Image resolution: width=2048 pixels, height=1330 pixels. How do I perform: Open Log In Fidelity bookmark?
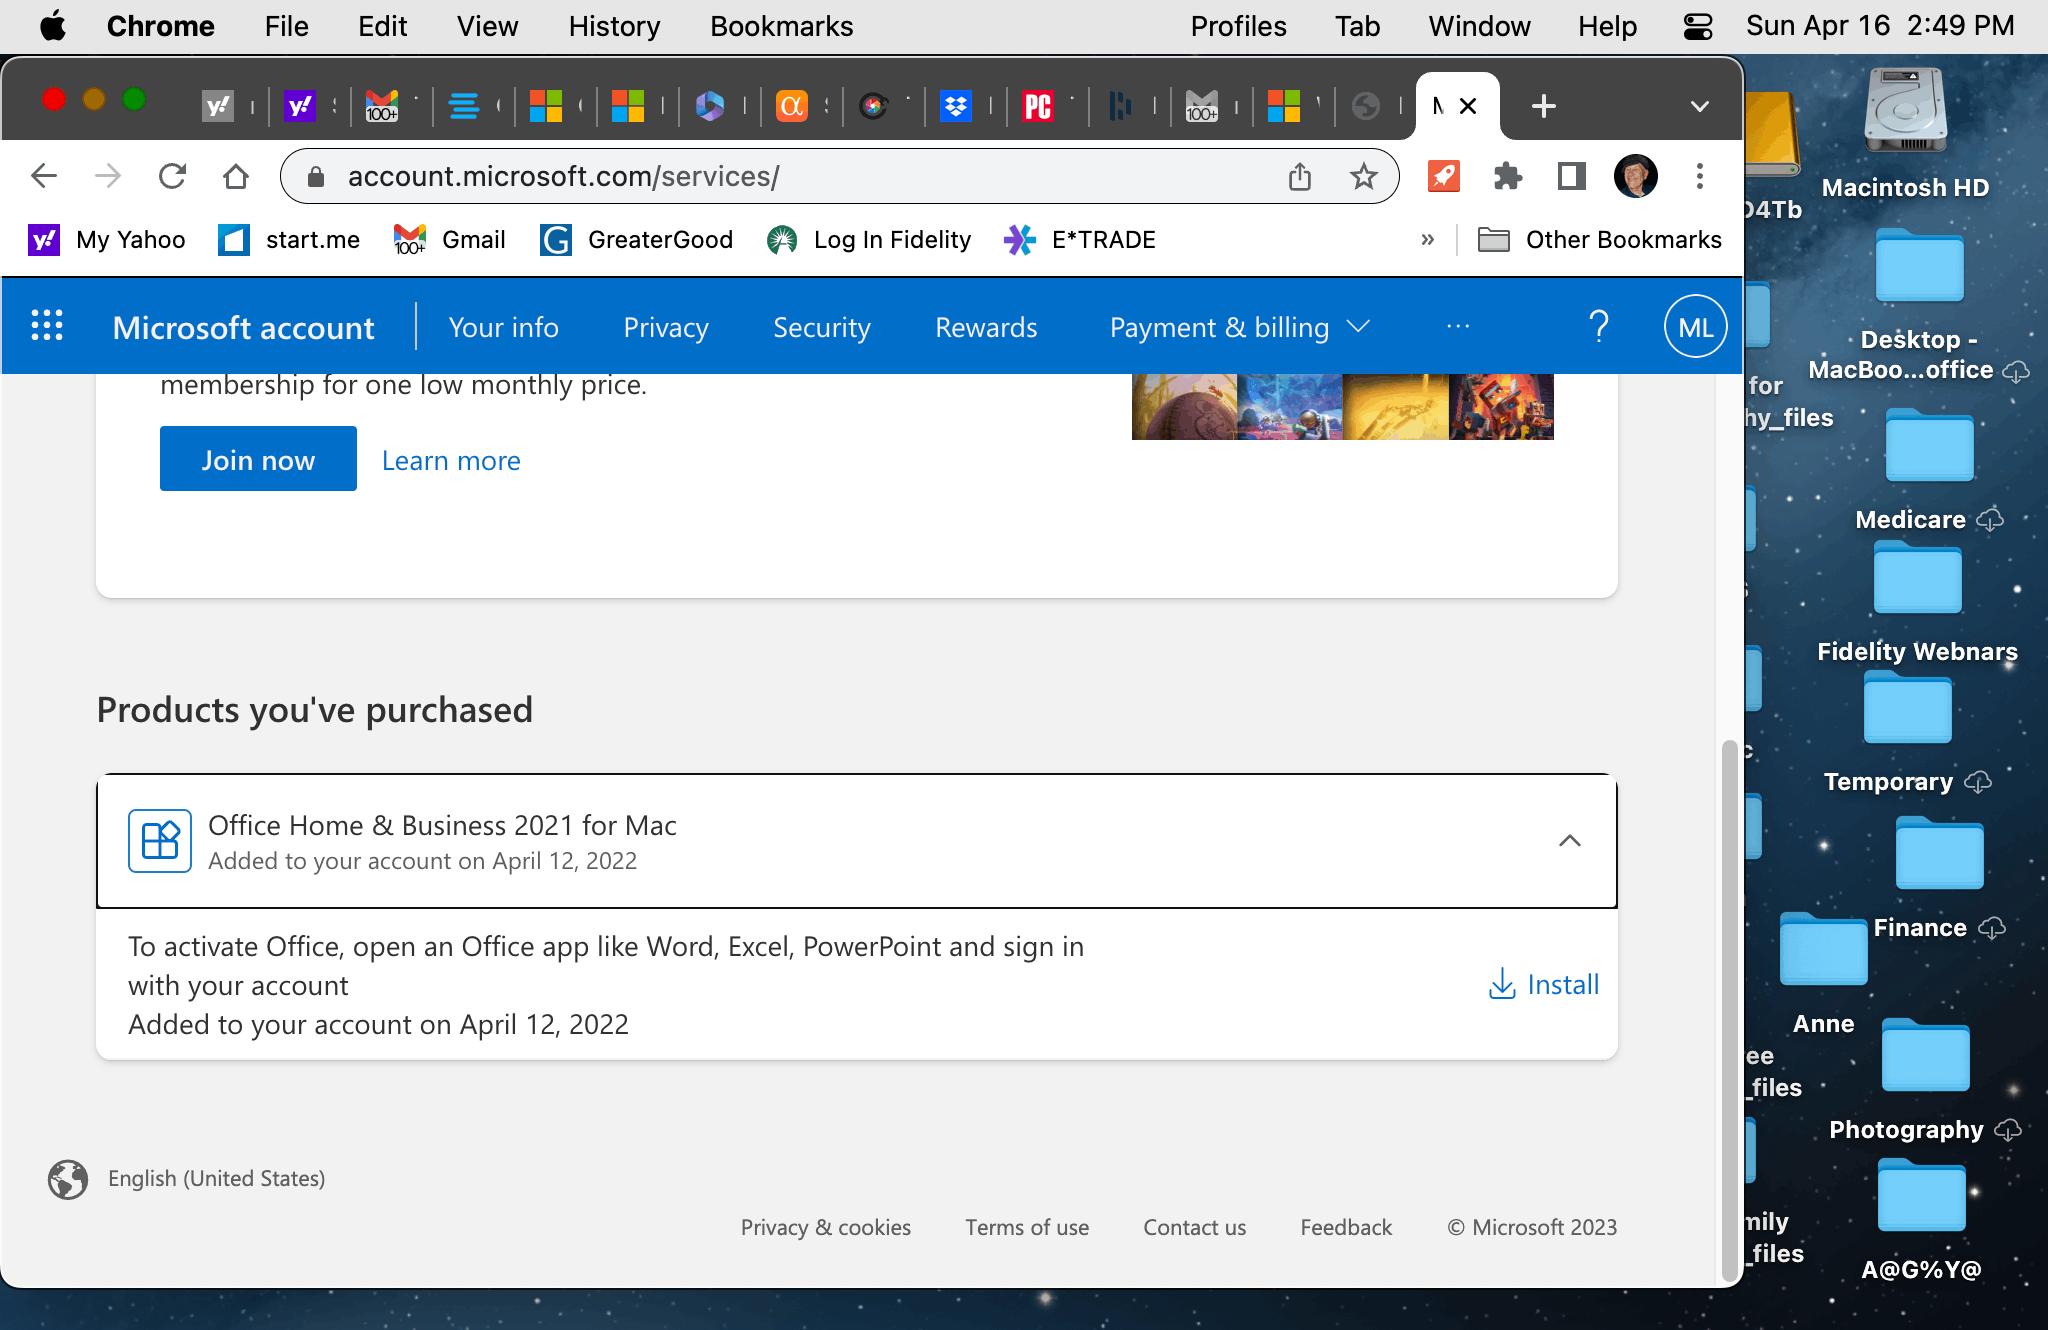pyautogui.click(x=869, y=239)
